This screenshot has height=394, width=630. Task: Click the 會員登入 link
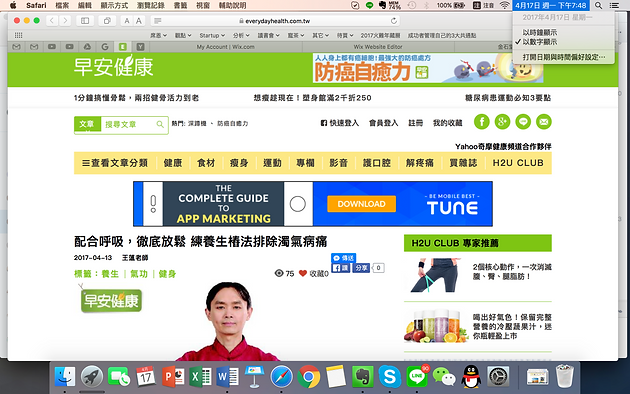(x=383, y=123)
